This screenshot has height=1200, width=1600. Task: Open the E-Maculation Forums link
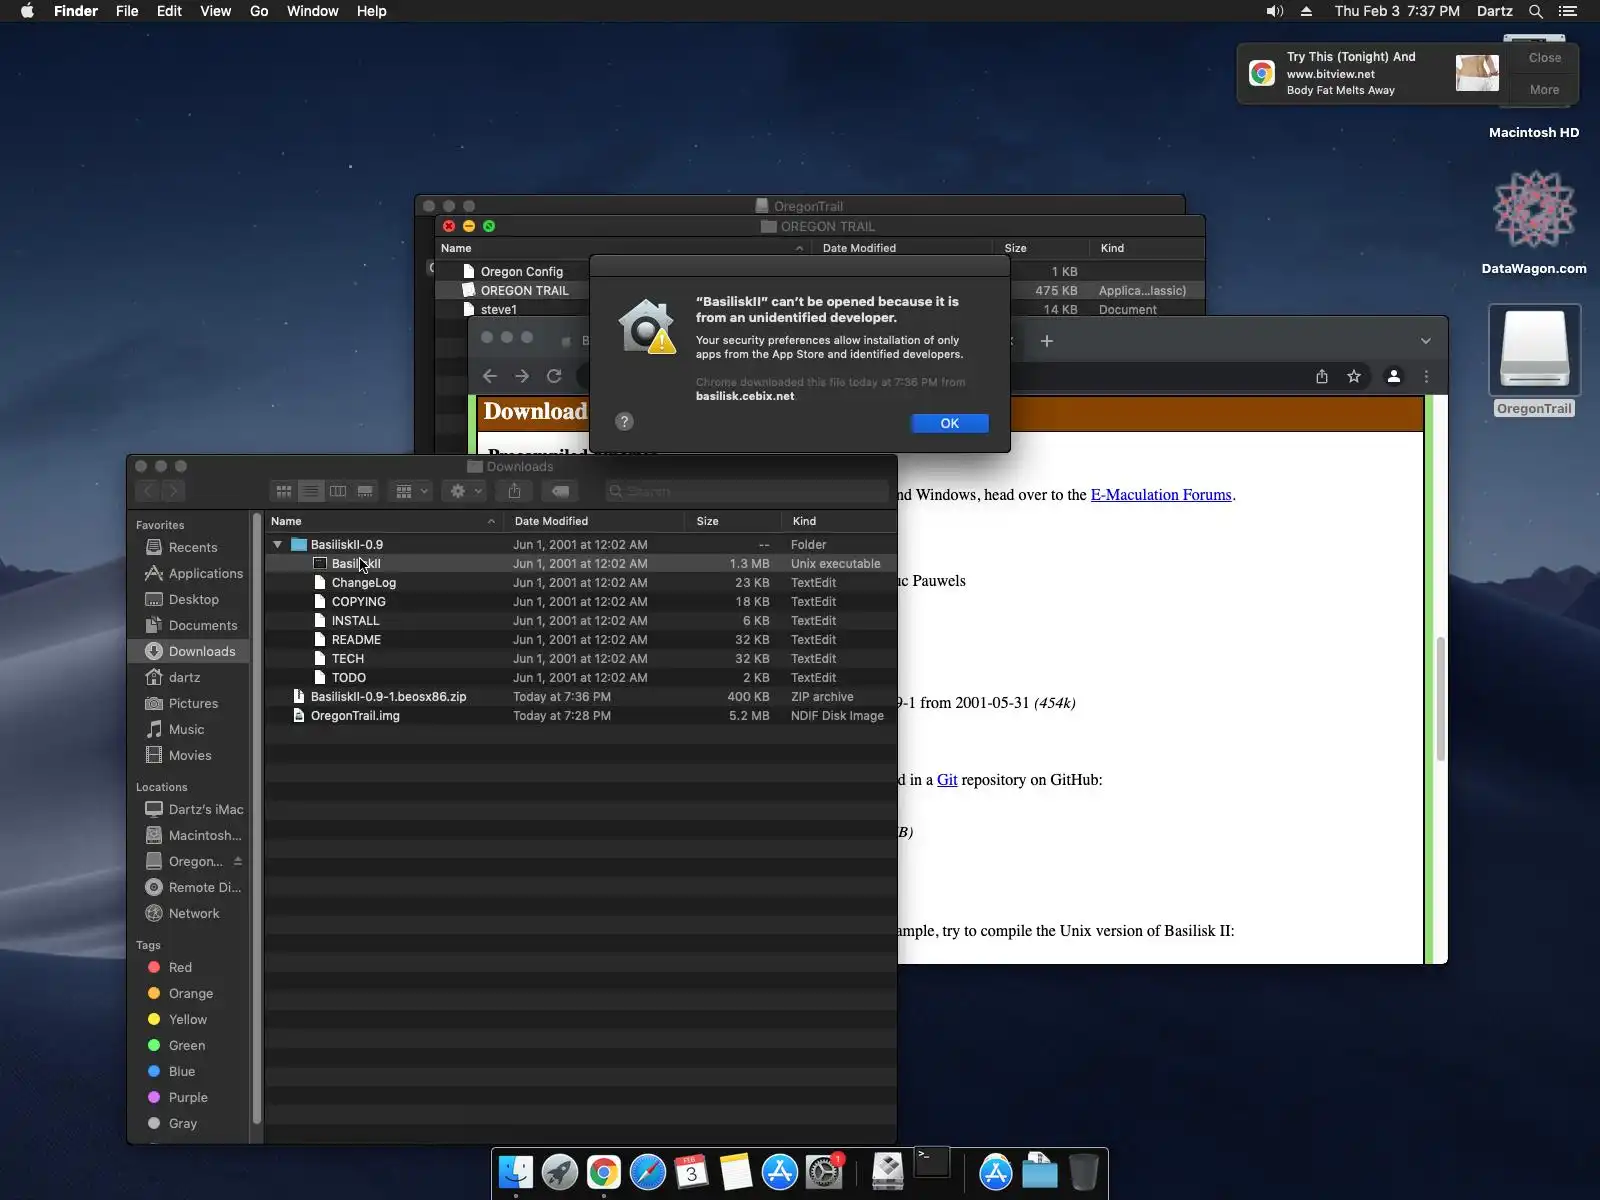click(x=1161, y=495)
